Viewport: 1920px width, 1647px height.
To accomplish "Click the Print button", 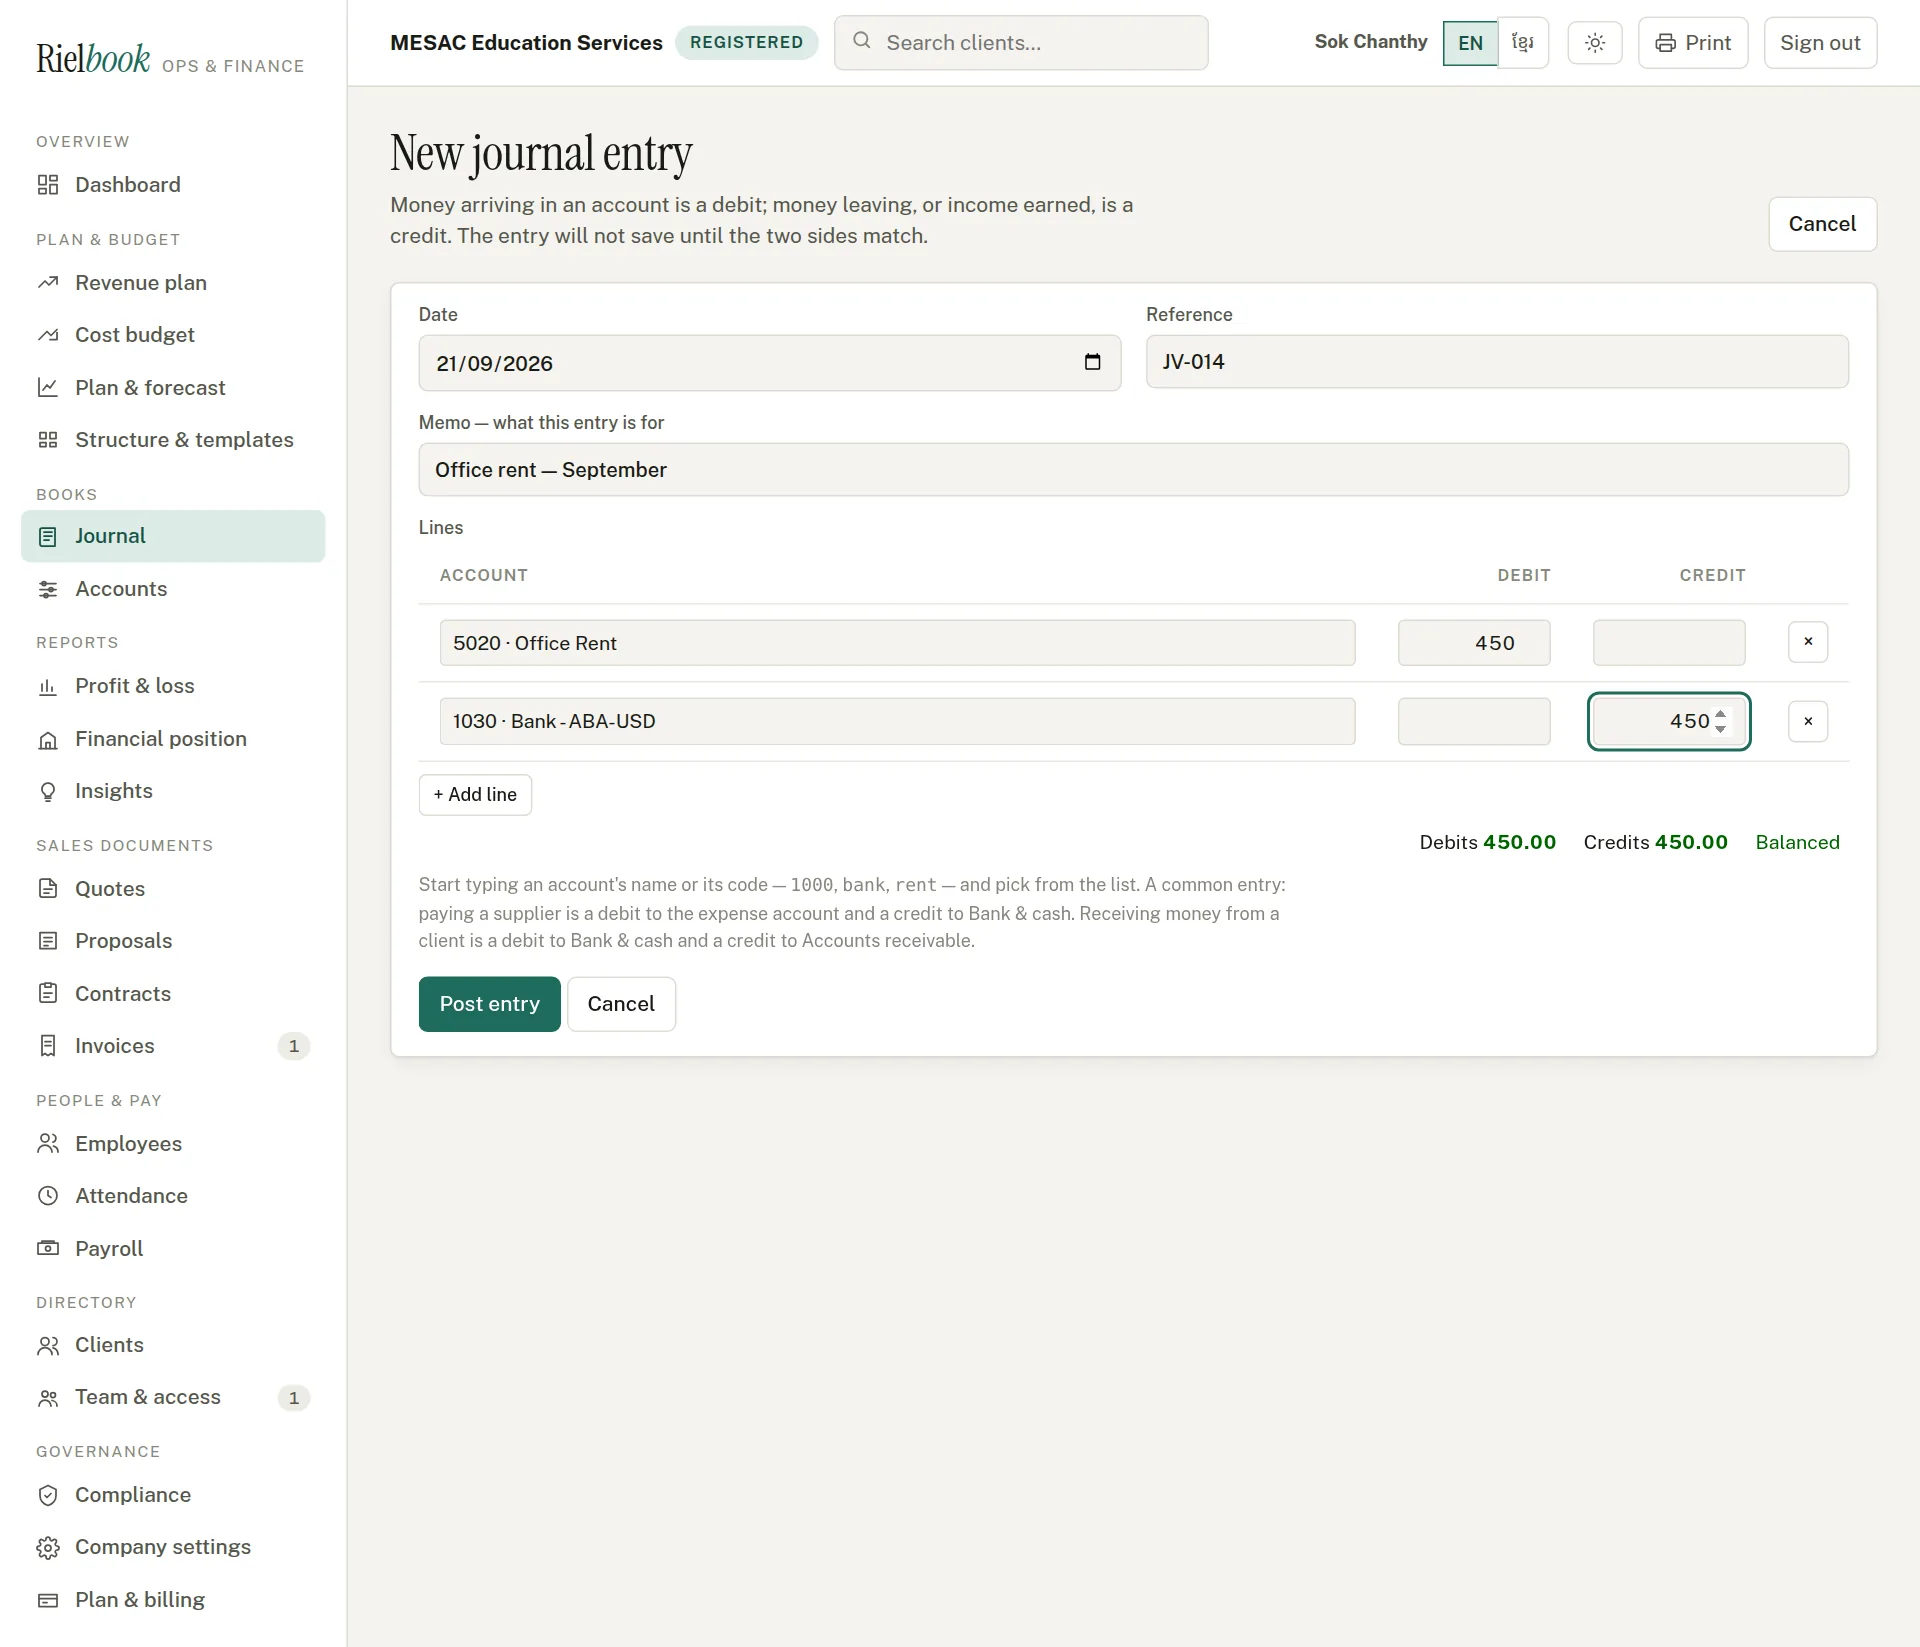I will click(1693, 43).
